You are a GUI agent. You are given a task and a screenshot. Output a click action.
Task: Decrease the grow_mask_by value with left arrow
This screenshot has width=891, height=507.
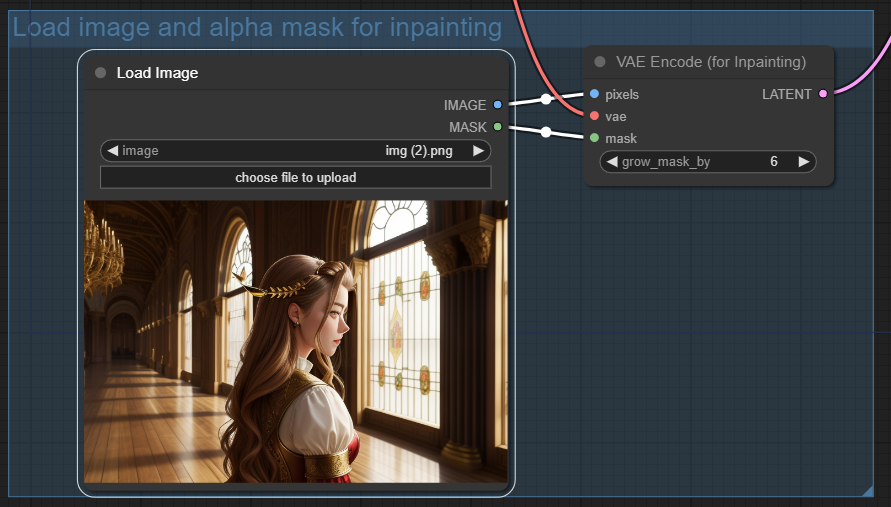(x=612, y=161)
